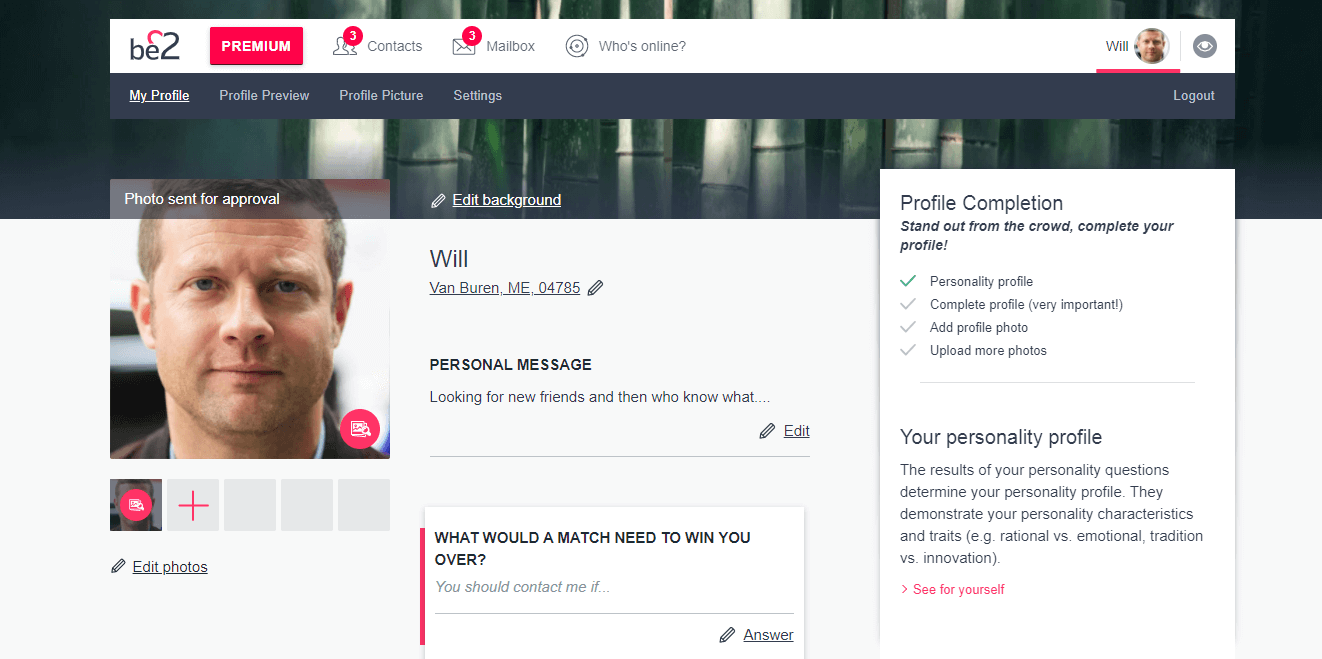The height and width of the screenshot is (659, 1322).
Task: Click the photo icon on main picture
Action: [x=360, y=429]
